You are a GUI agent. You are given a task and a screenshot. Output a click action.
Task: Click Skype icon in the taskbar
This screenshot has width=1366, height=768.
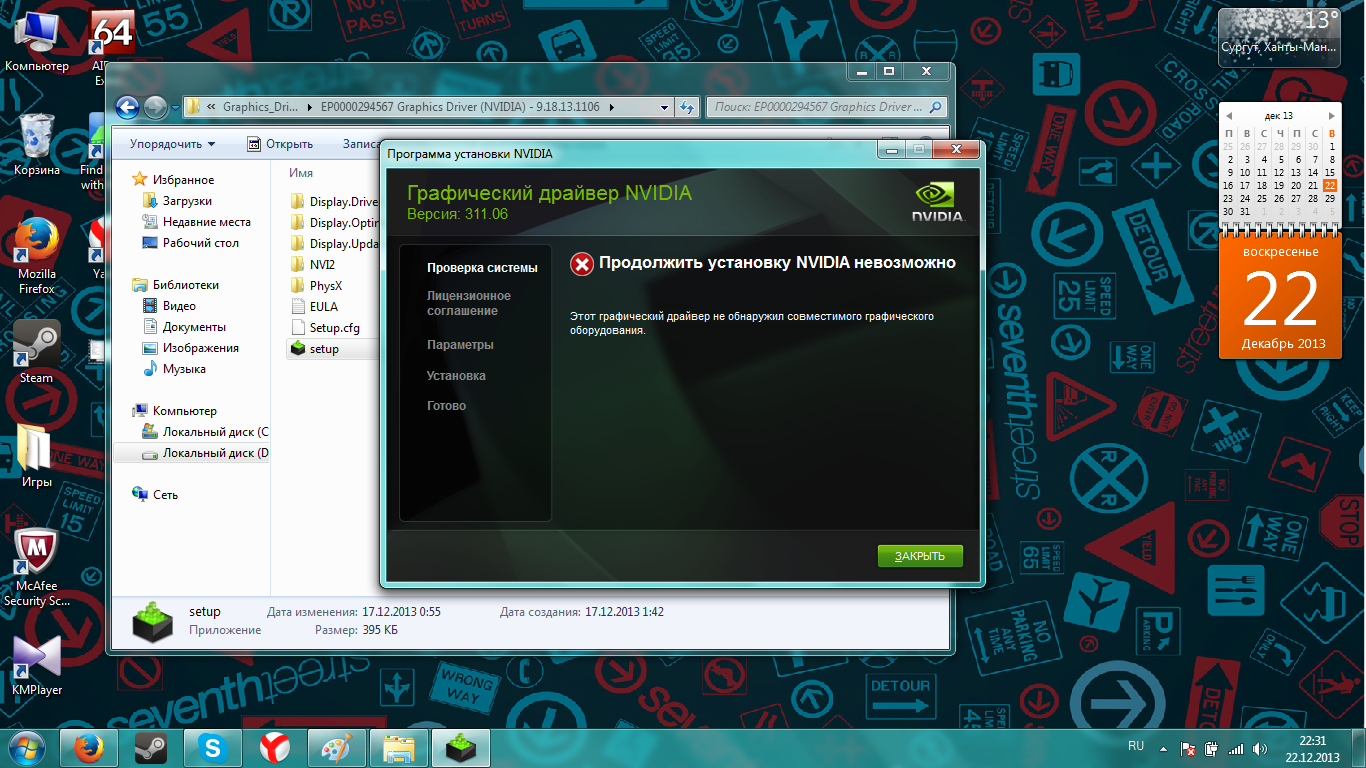pos(212,747)
